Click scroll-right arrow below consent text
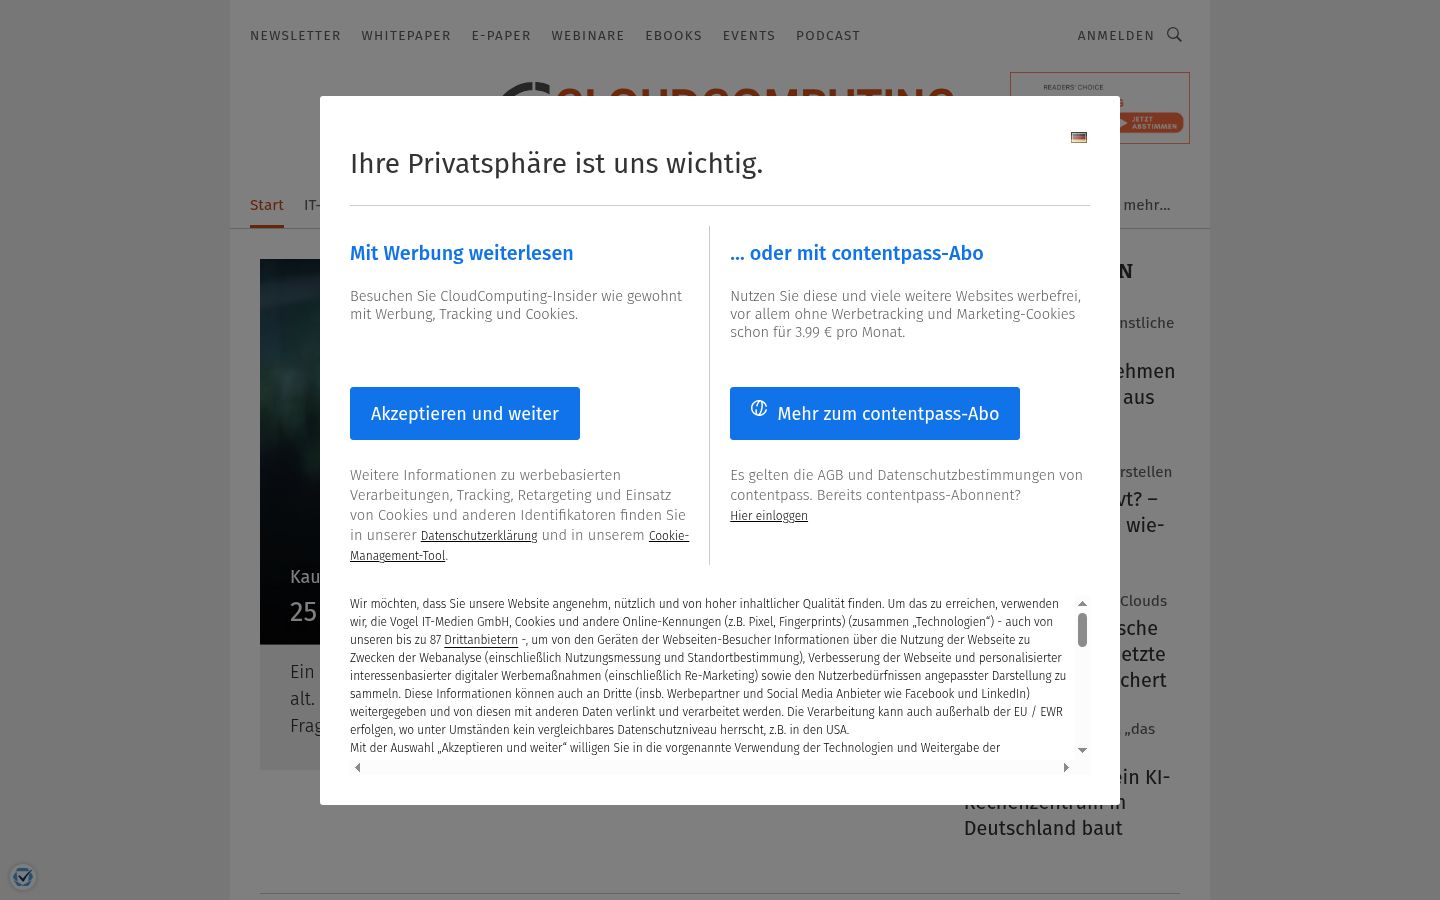 pyautogui.click(x=1066, y=767)
